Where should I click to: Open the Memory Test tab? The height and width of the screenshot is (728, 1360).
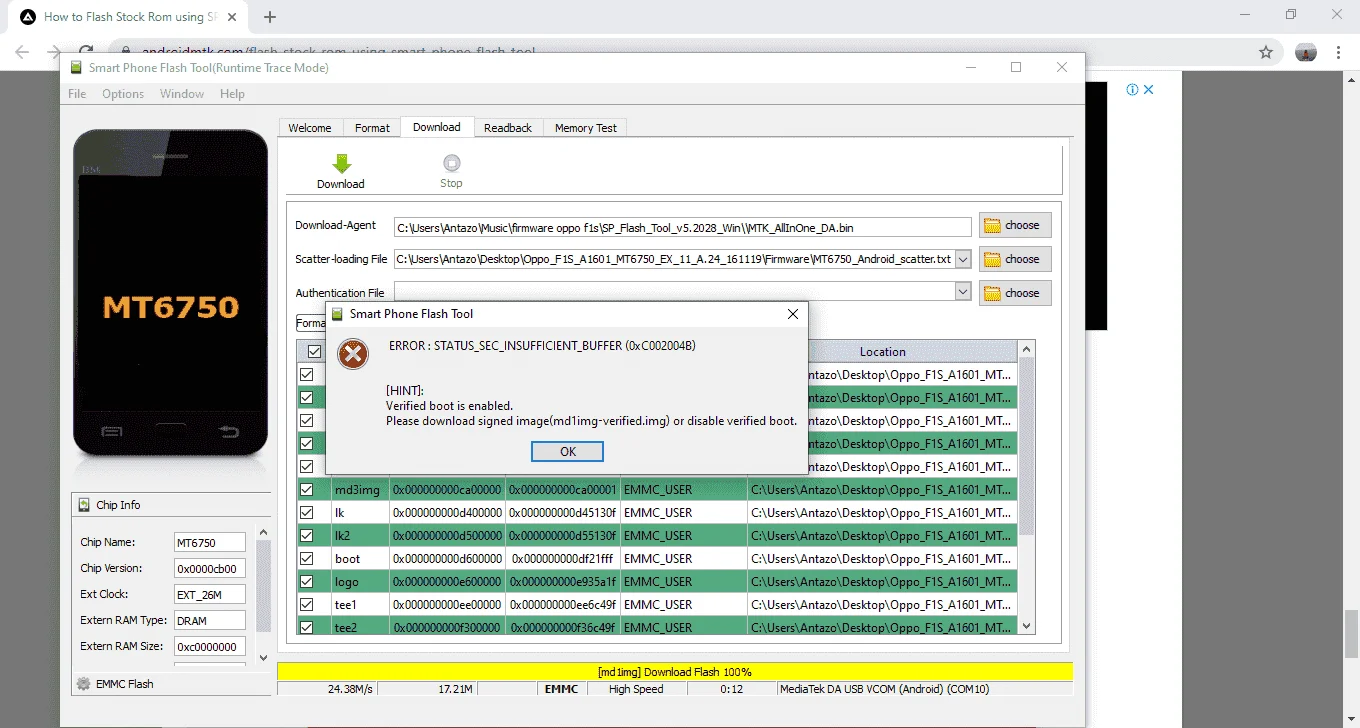586,128
